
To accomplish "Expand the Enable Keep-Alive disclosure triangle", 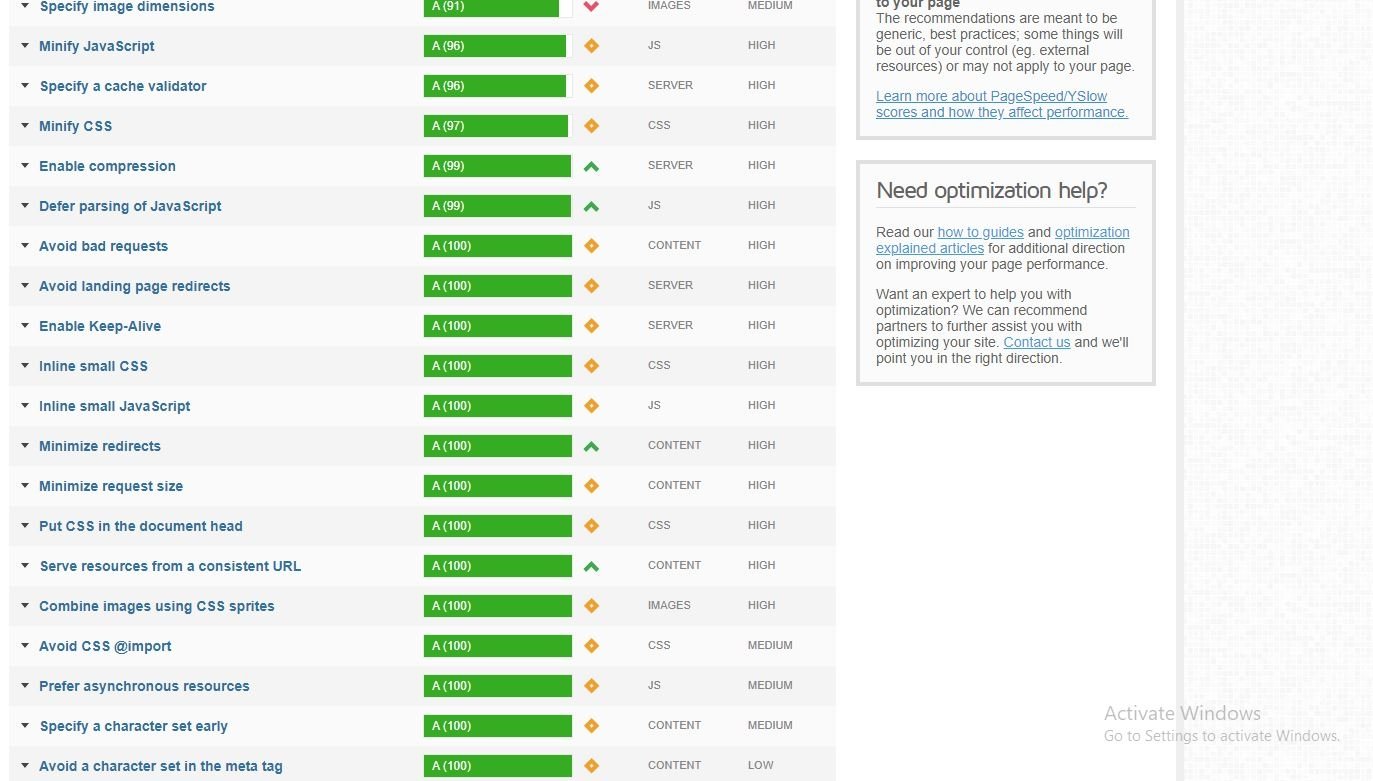I will 25,326.
